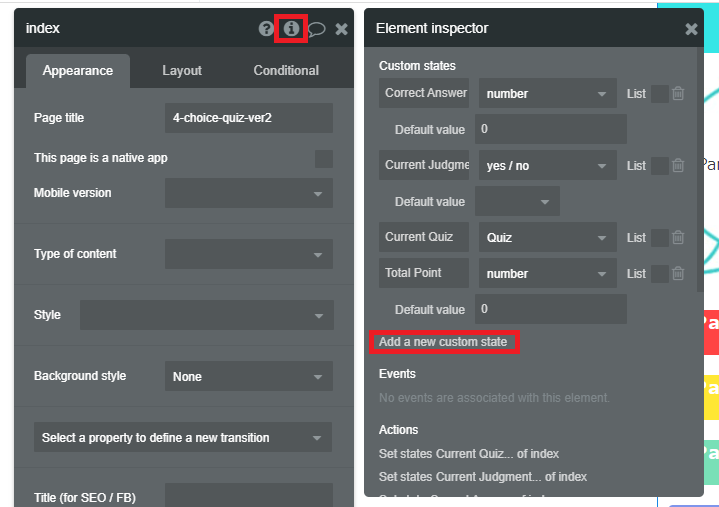Delete the Current Judgment custom state
Screen dimensions: 719x507
coord(678,165)
